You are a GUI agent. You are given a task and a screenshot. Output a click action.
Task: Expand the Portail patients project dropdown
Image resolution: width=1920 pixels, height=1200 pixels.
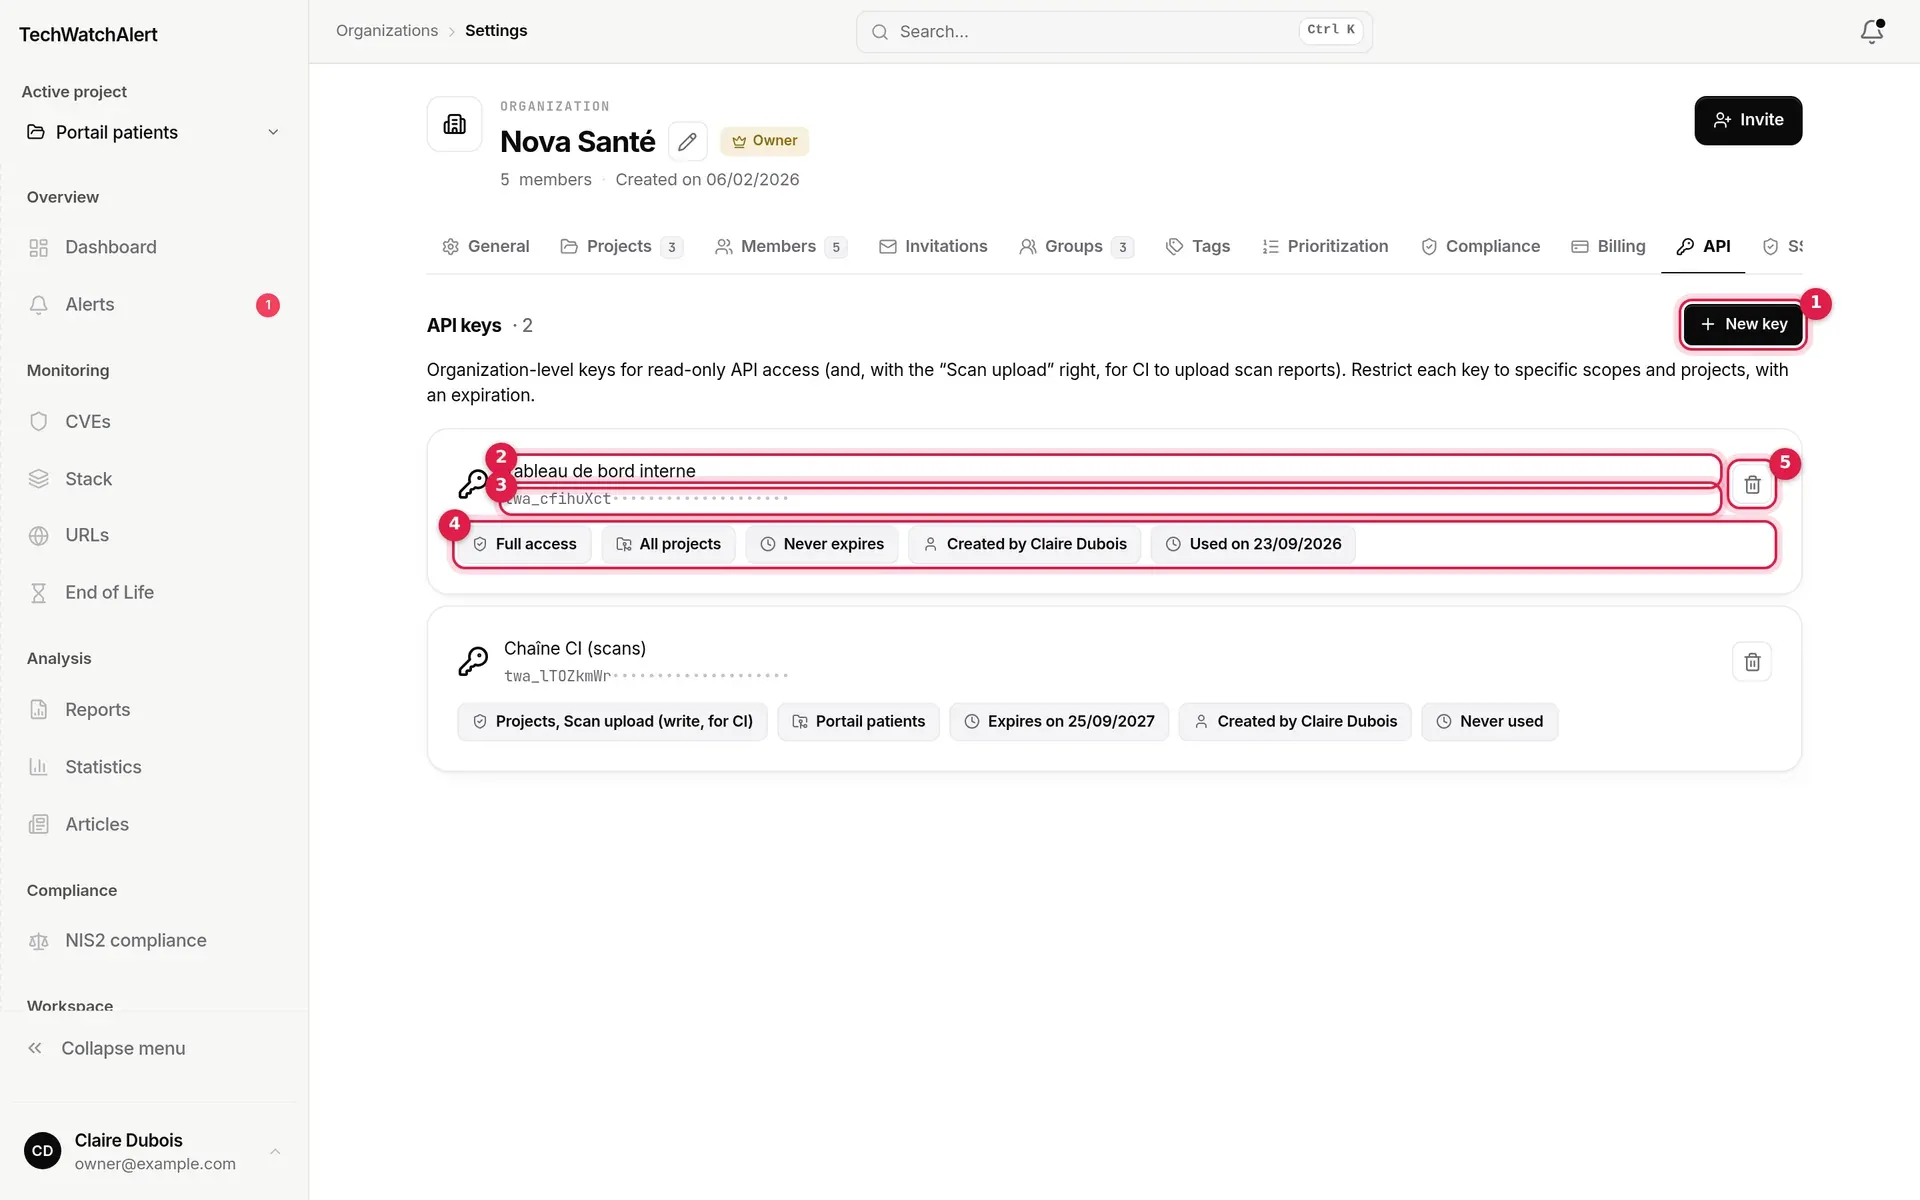pos(153,132)
